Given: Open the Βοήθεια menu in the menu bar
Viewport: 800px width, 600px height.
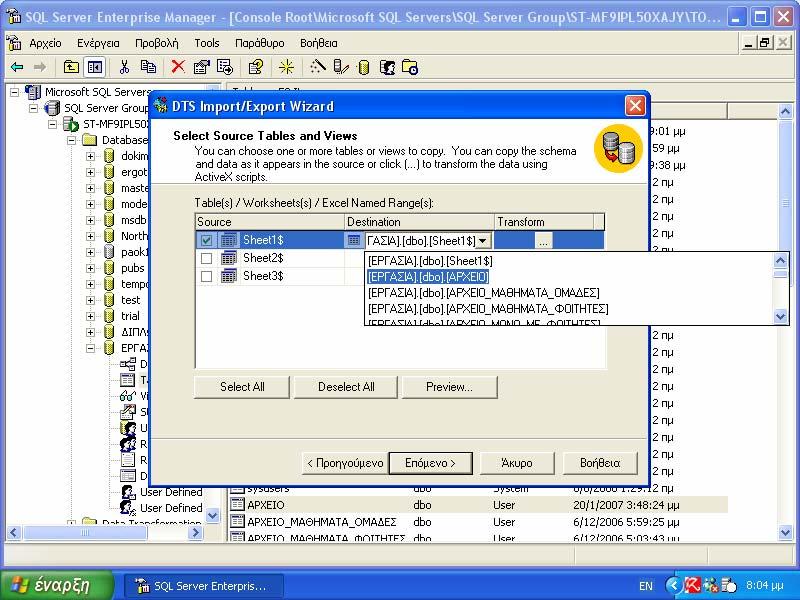Looking at the screenshot, I should (x=319, y=43).
